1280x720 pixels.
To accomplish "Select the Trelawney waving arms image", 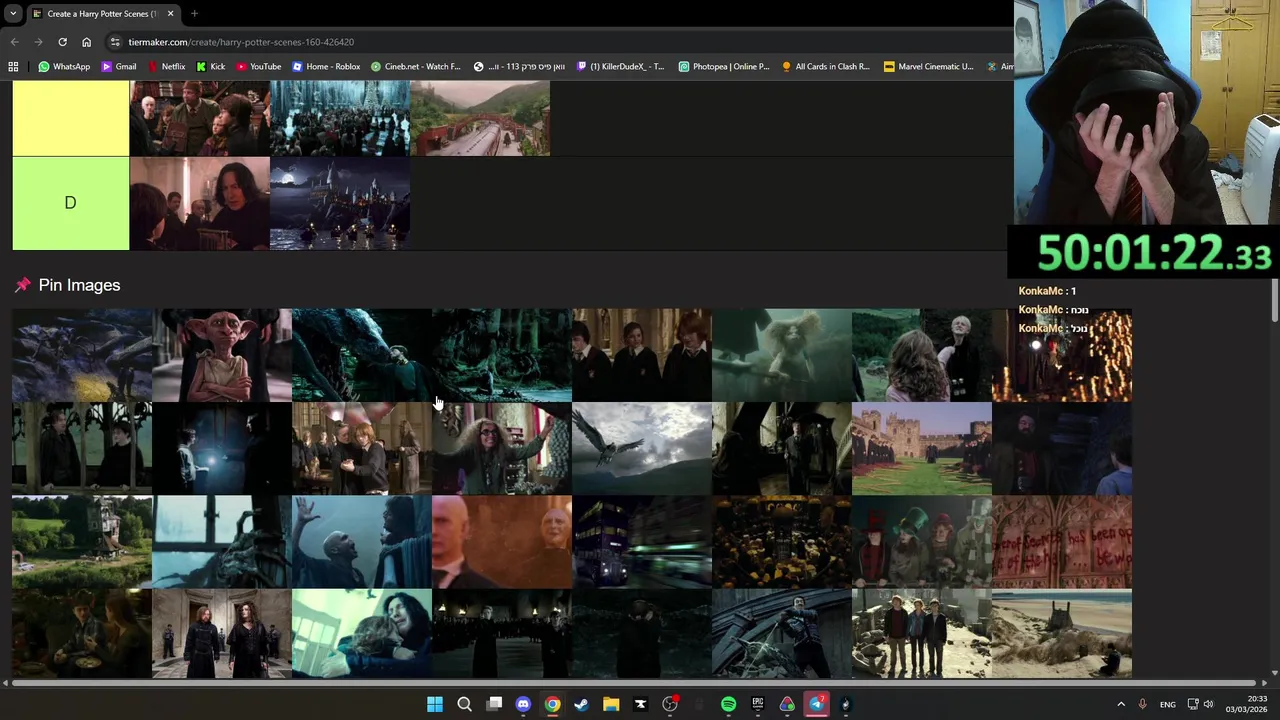I will coord(502,448).
